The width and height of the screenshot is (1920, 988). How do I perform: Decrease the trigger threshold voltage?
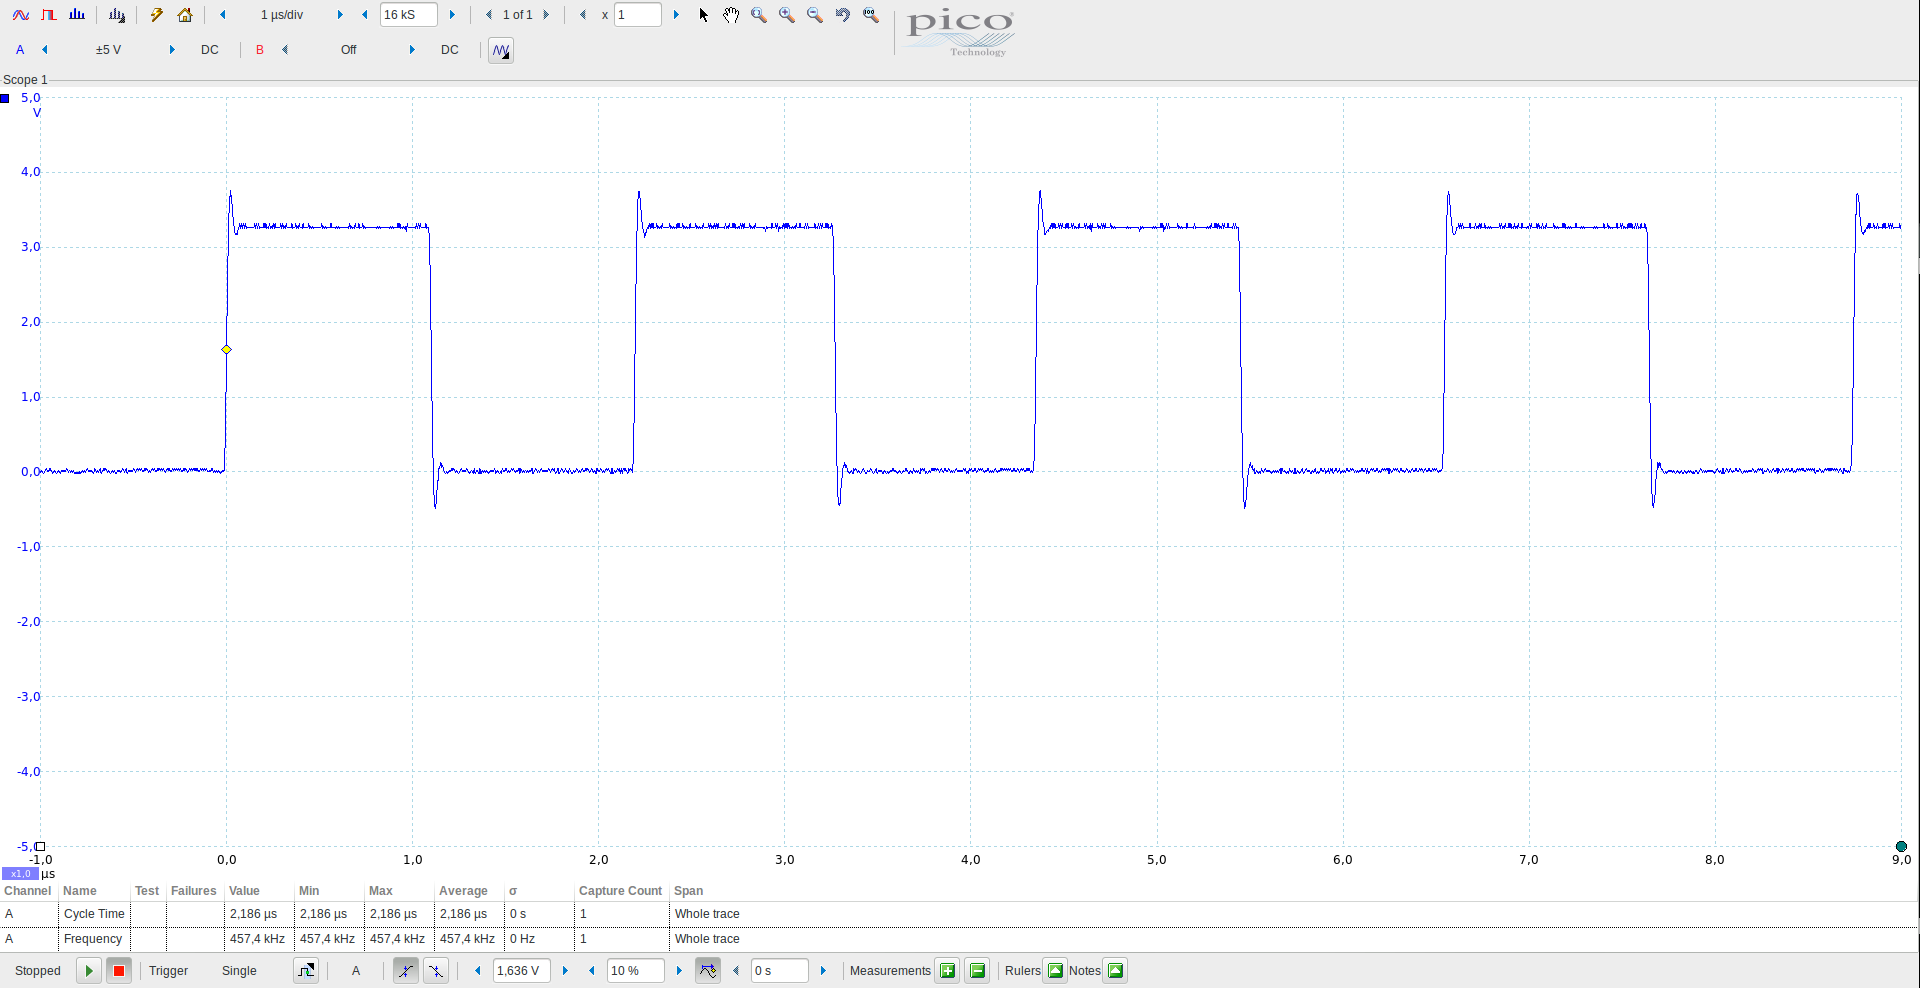(478, 971)
